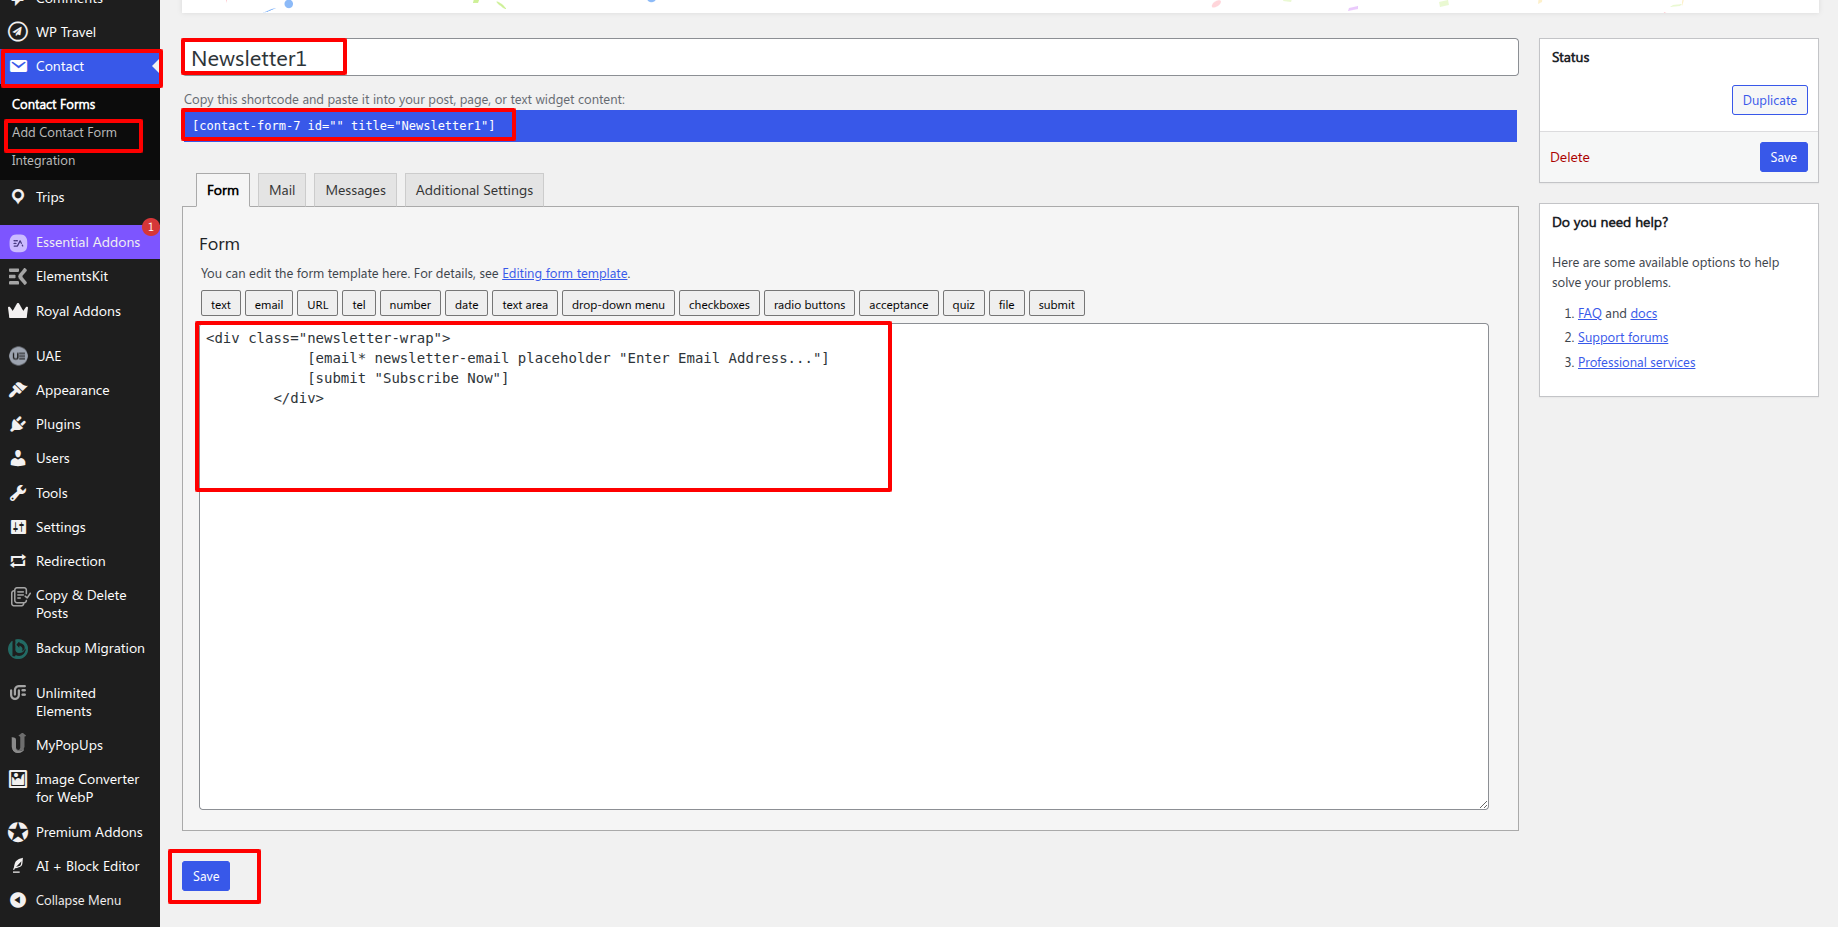
Task: Insert a drop-down menu form tag
Action: pyautogui.click(x=618, y=304)
